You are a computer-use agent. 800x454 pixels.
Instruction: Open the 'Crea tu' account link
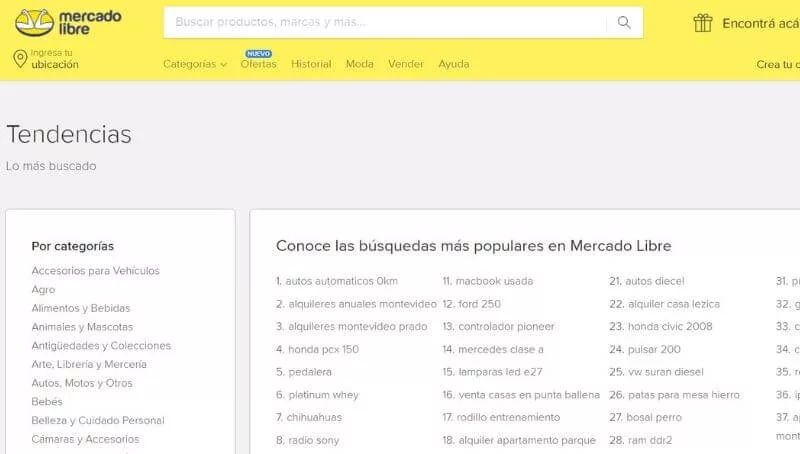pyautogui.click(x=777, y=64)
